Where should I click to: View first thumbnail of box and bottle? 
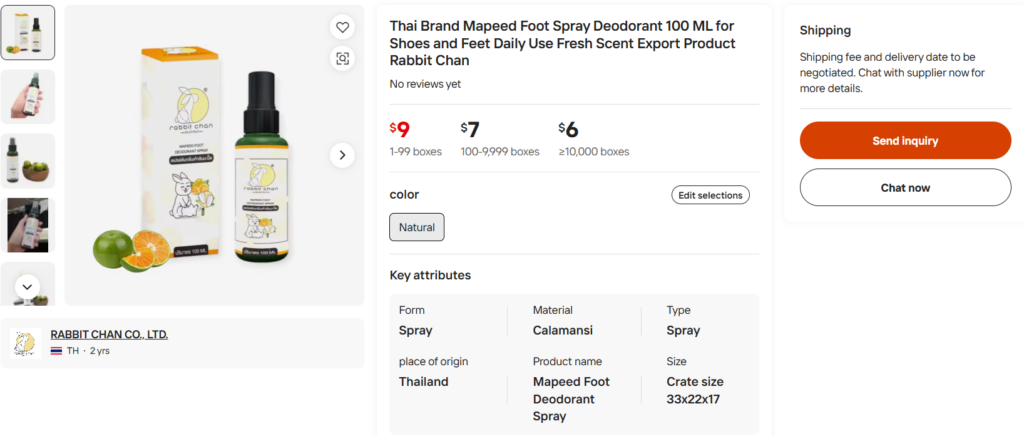(27, 33)
